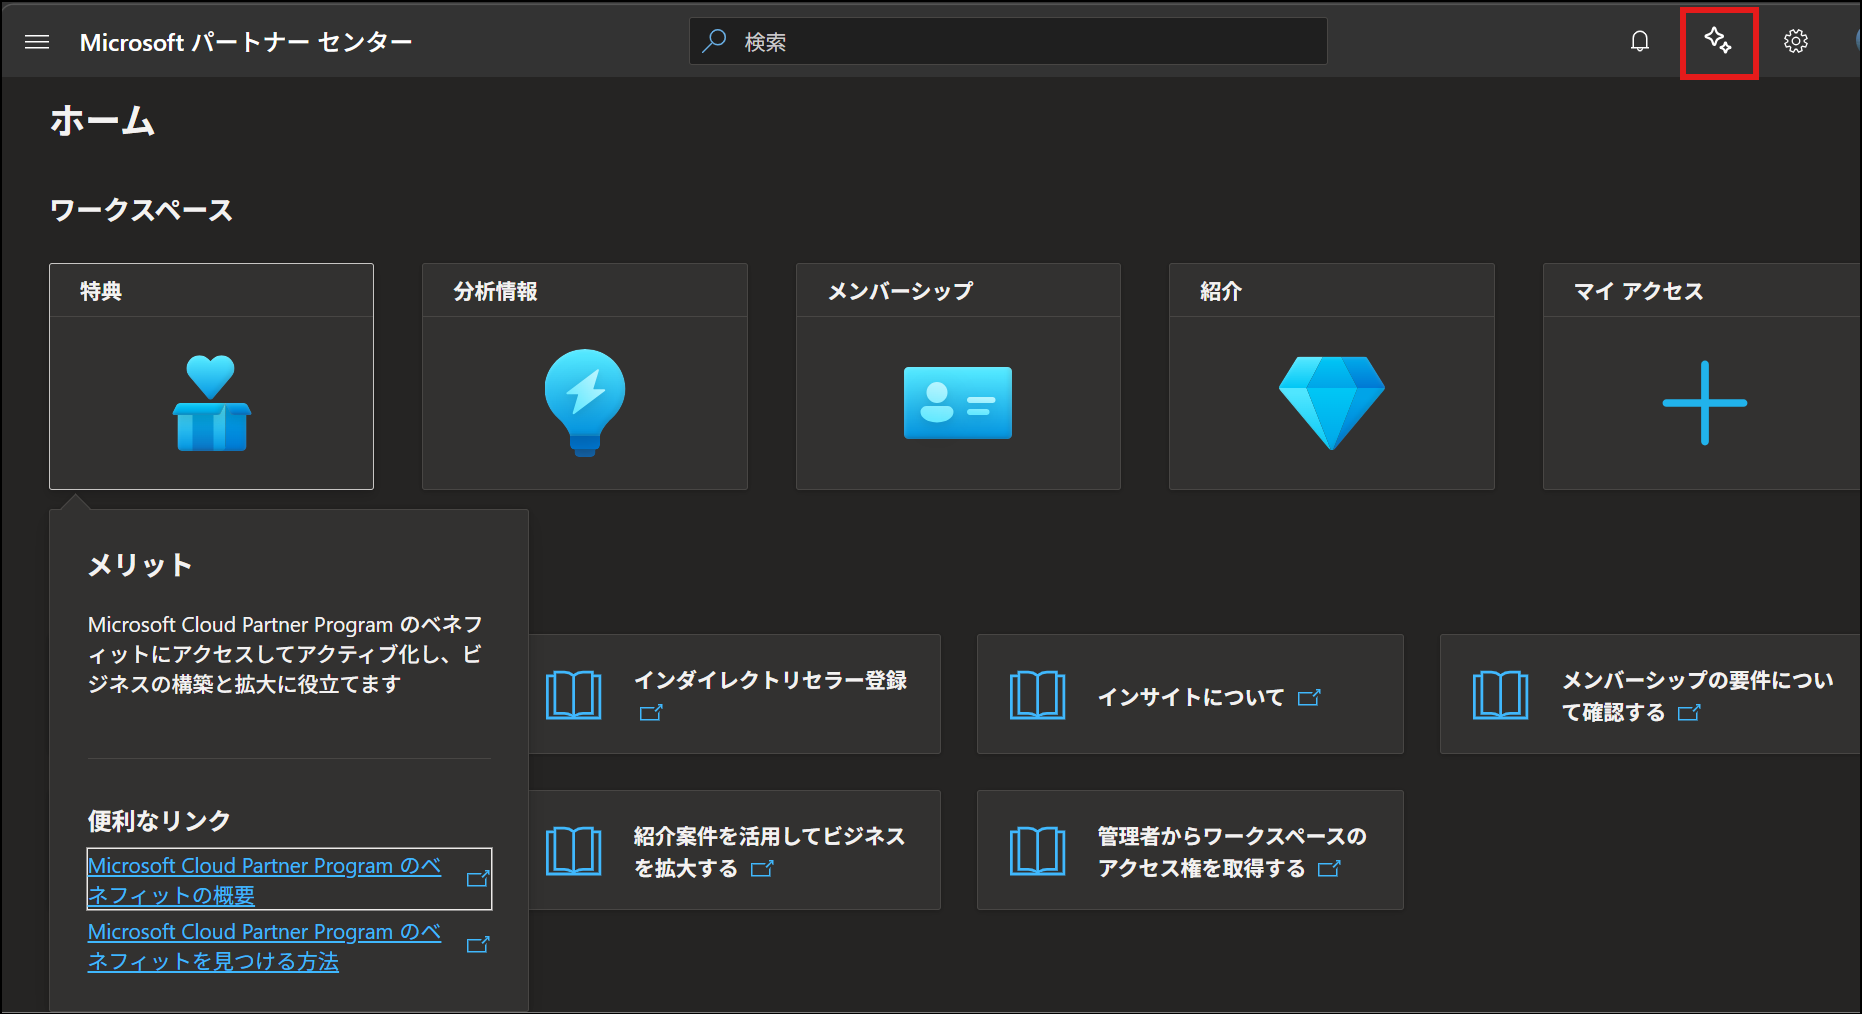The width and height of the screenshot is (1862, 1014).
Task: Select the 特典 gift box workspace icon
Action: tap(210, 403)
